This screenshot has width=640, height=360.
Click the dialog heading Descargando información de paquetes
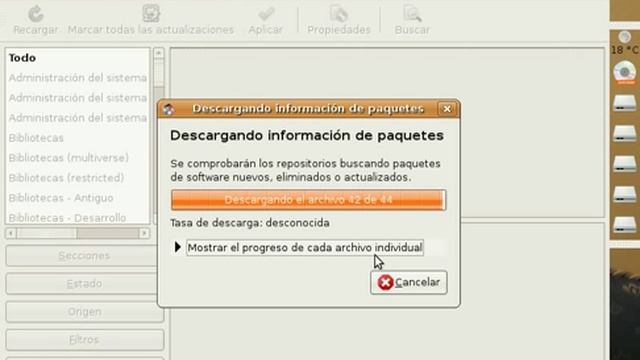[307, 136]
